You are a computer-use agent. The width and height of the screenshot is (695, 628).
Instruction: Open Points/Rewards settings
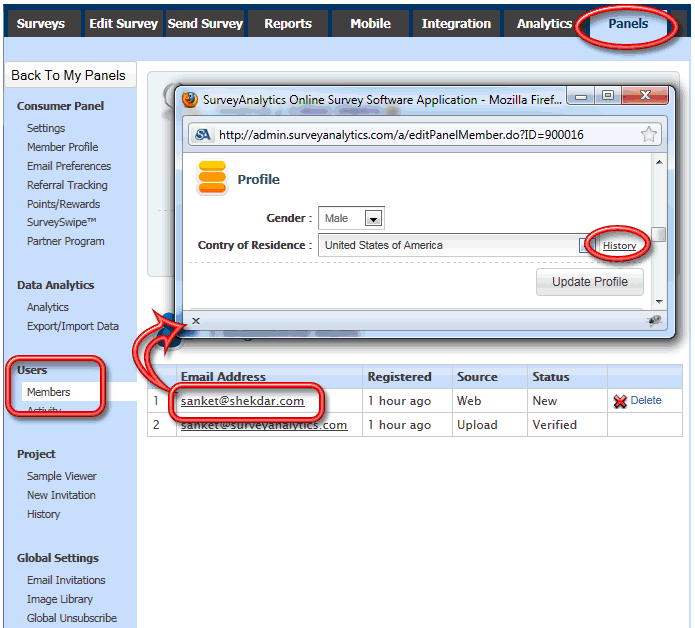coord(63,204)
